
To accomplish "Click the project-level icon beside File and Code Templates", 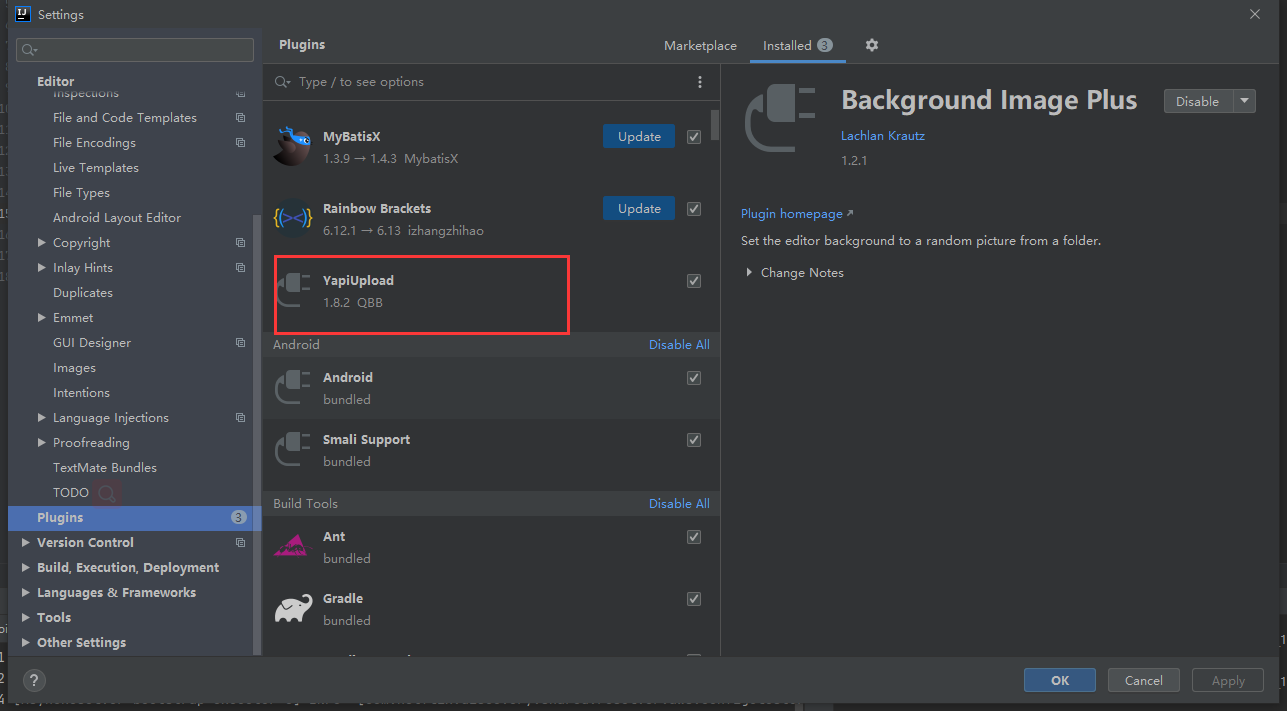I will click(x=240, y=118).
